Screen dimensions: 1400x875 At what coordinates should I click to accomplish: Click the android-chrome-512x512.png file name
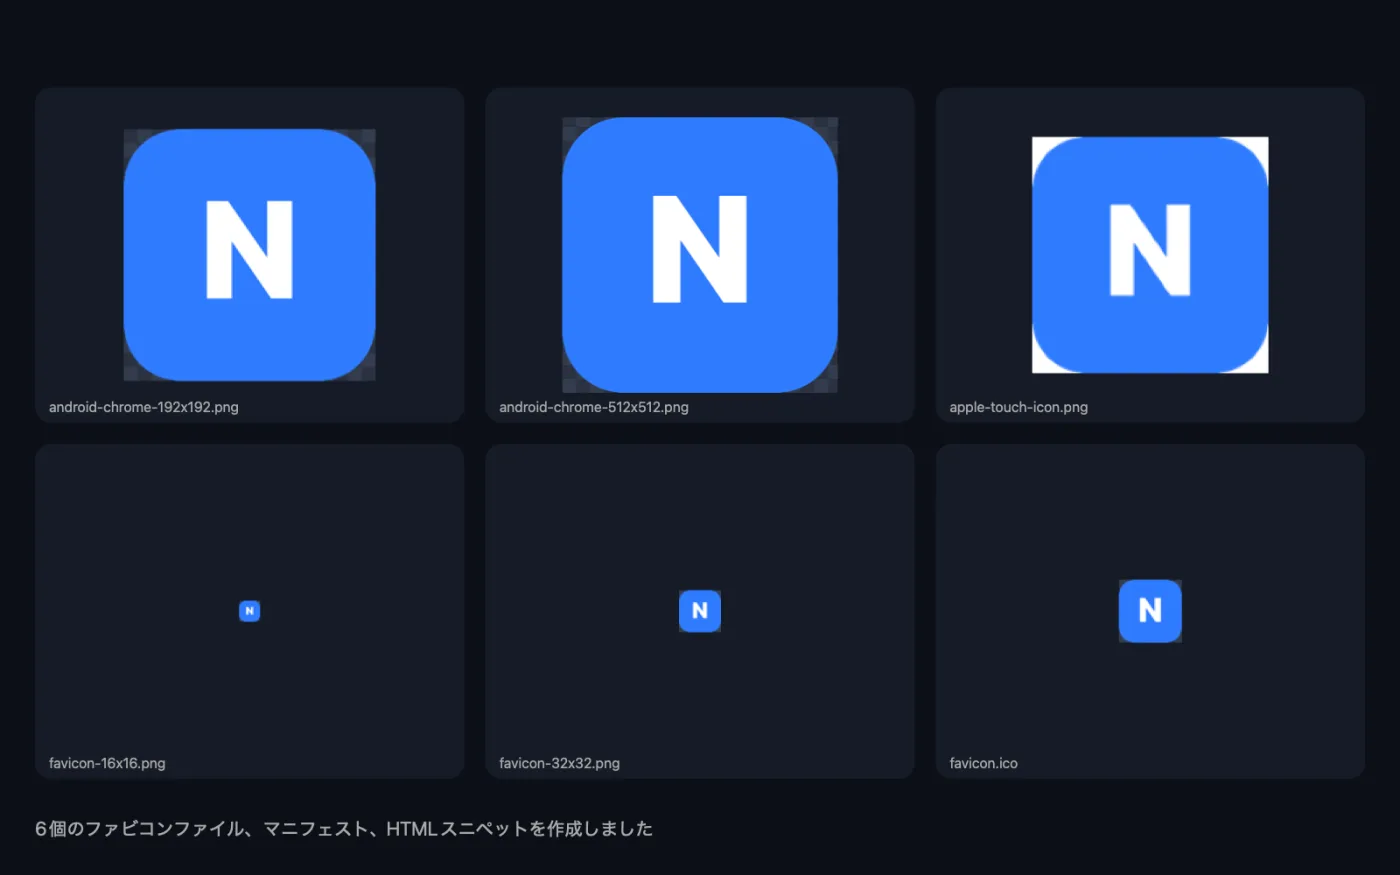[x=594, y=407]
